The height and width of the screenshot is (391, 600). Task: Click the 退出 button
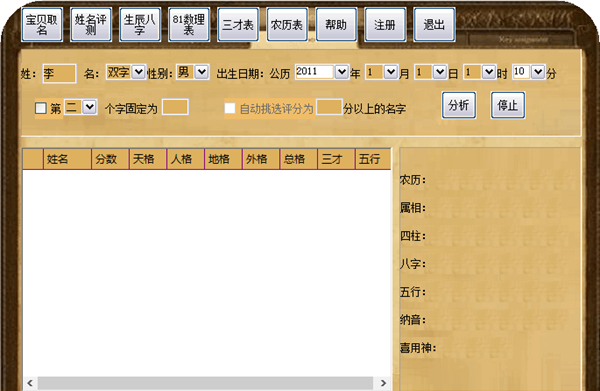point(434,24)
